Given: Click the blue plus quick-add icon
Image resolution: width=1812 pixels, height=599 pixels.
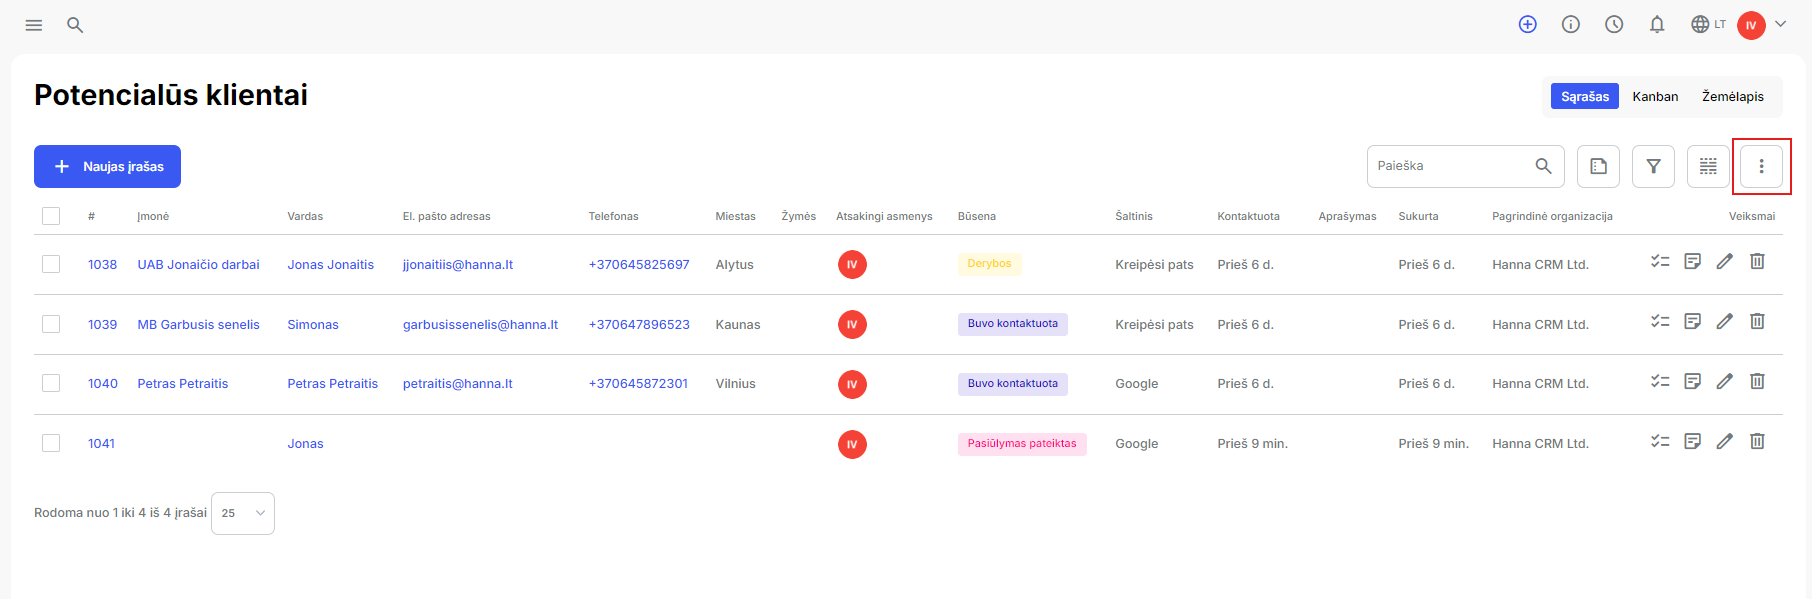Looking at the screenshot, I should [1527, 24].
